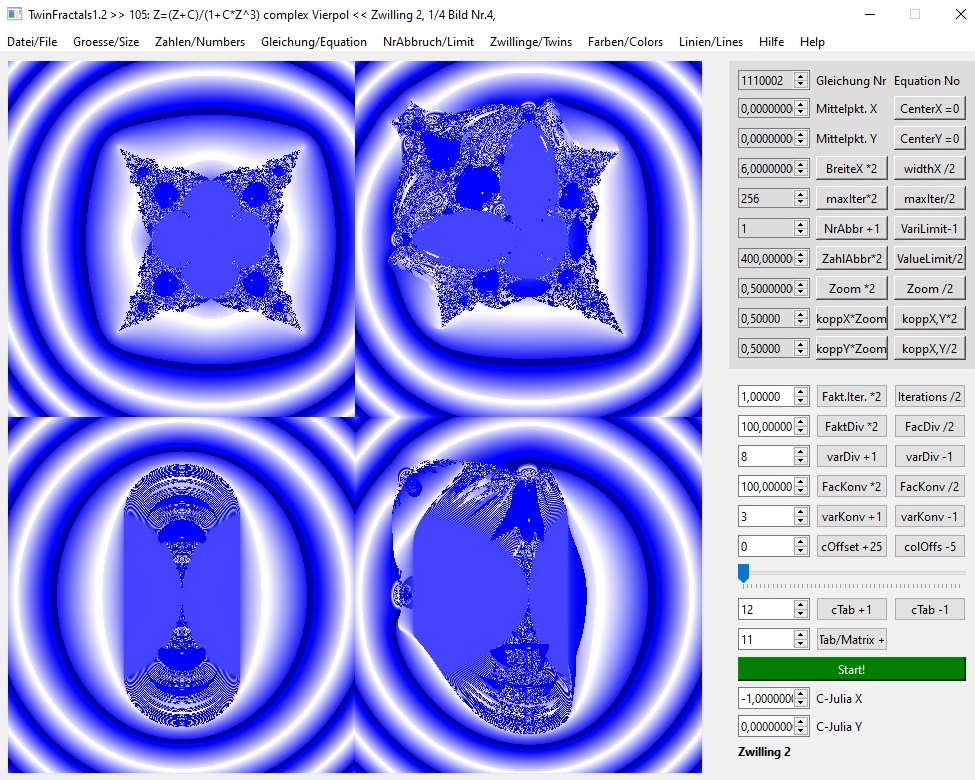Click the ZahlAbbr*2 button
Image resolution: width=975 pixels, height=780 pixels.
pos(851,258)
